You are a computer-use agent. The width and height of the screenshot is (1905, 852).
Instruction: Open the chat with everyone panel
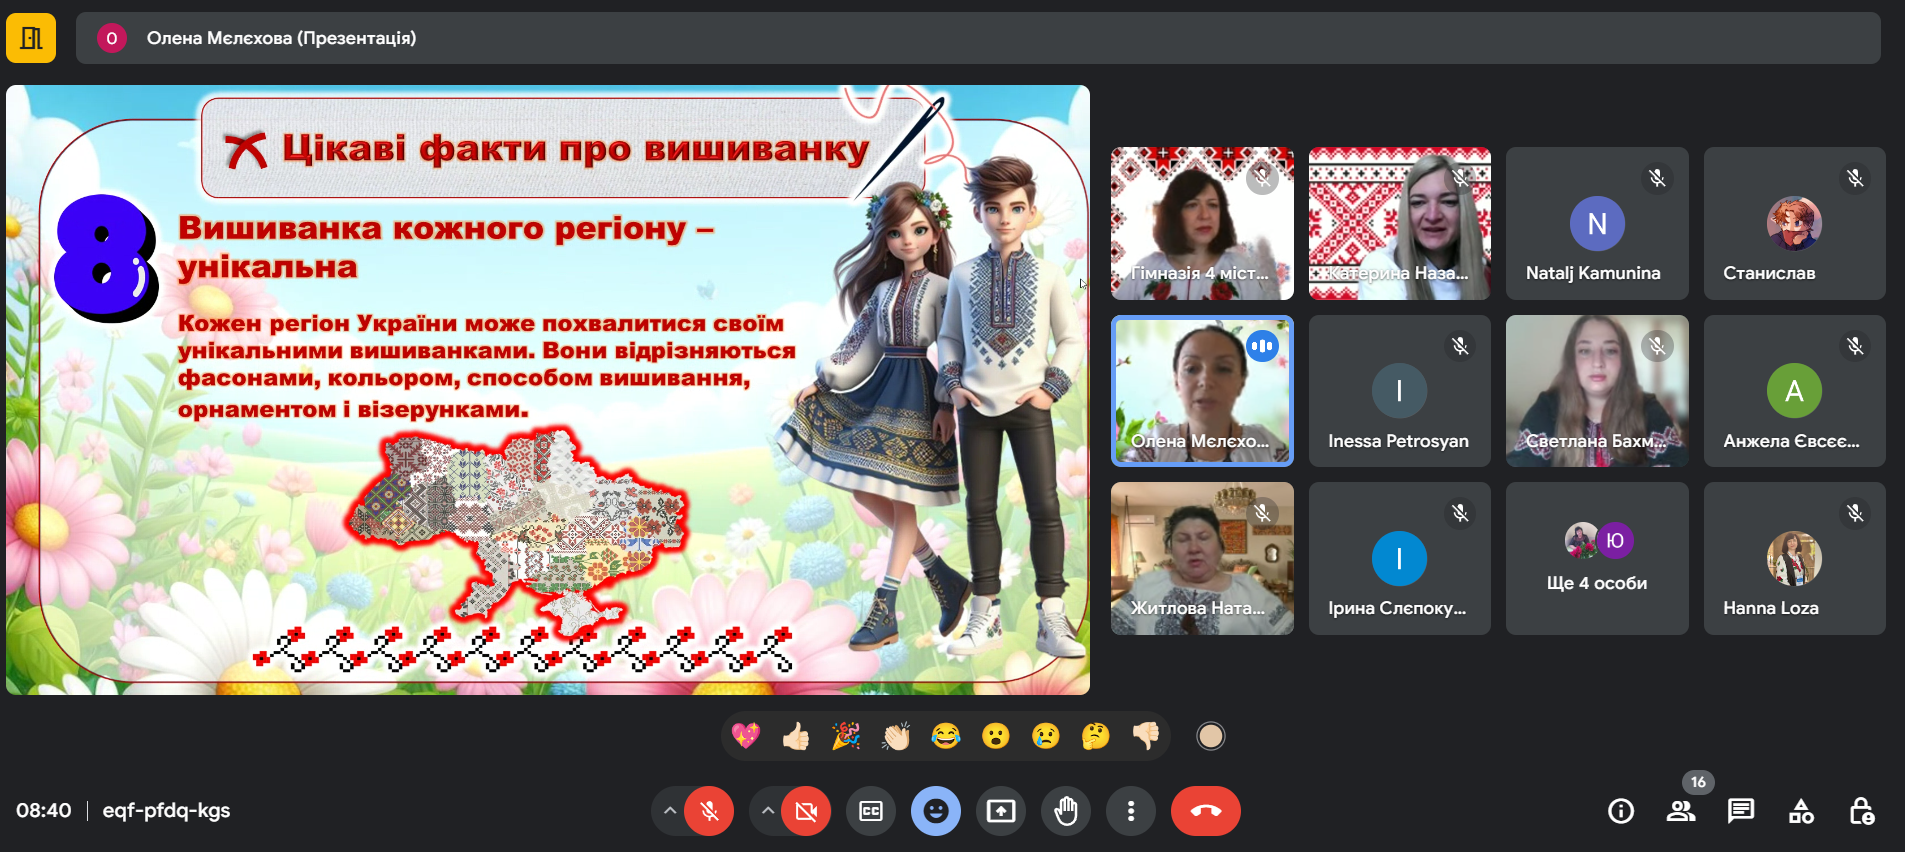tap(1741, 811)
